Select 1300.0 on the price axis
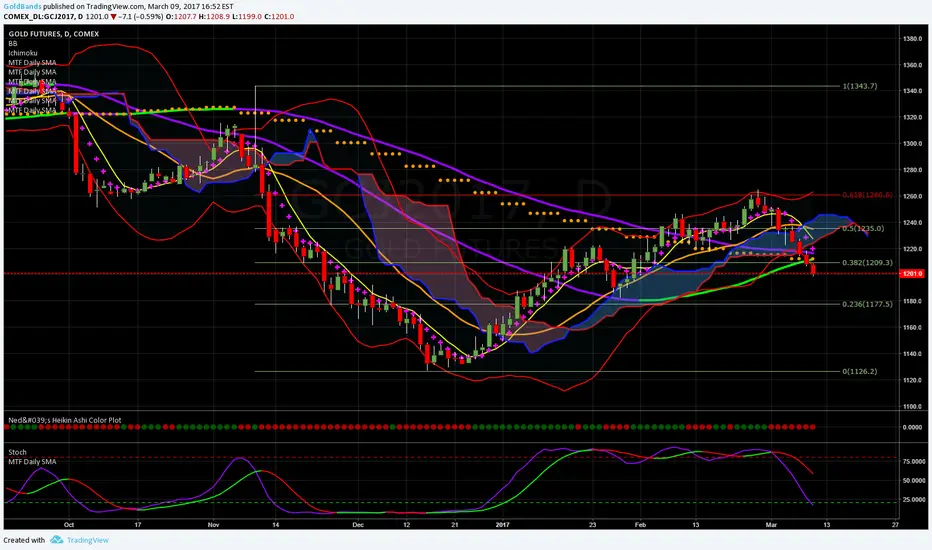The width and height of the screenshot is (932, 550). (x=912, y=143)
